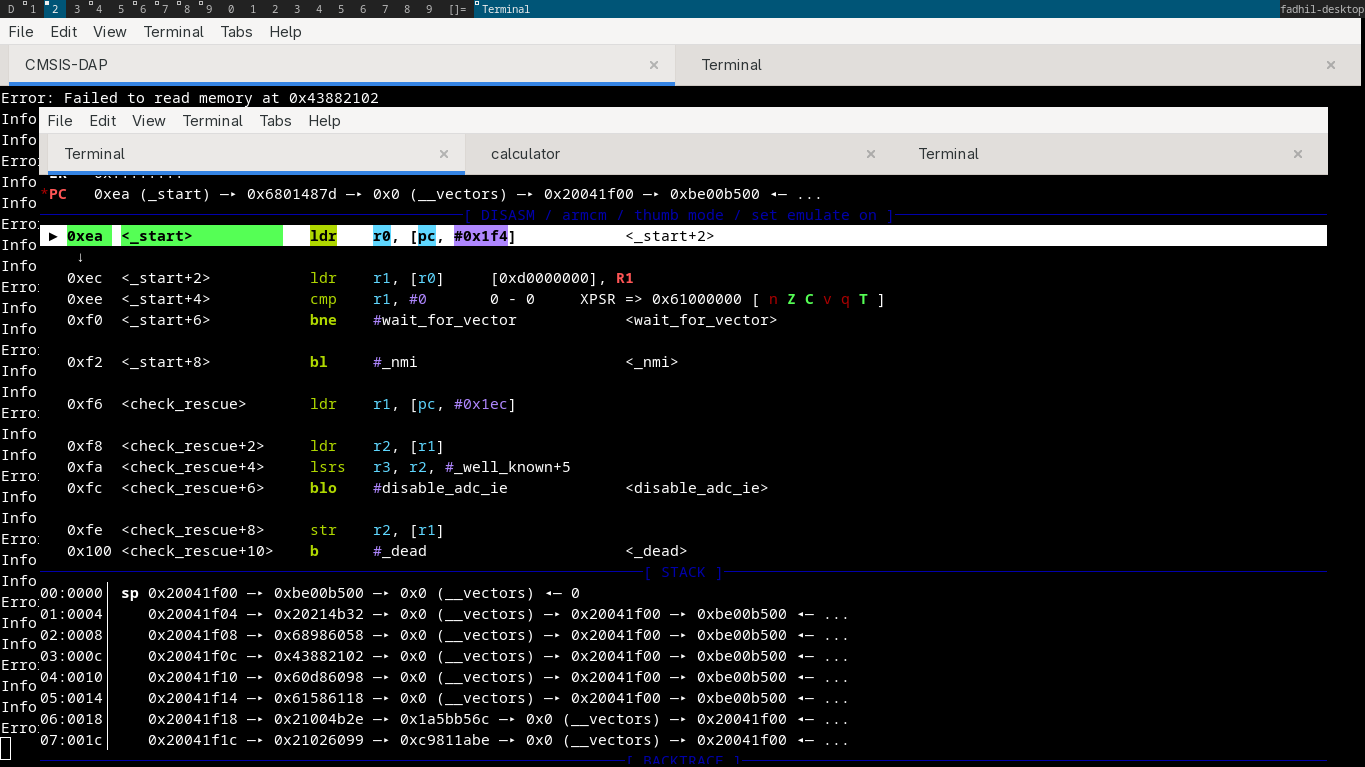Select the highlighted tag 2 in top bar

(54, 9)
